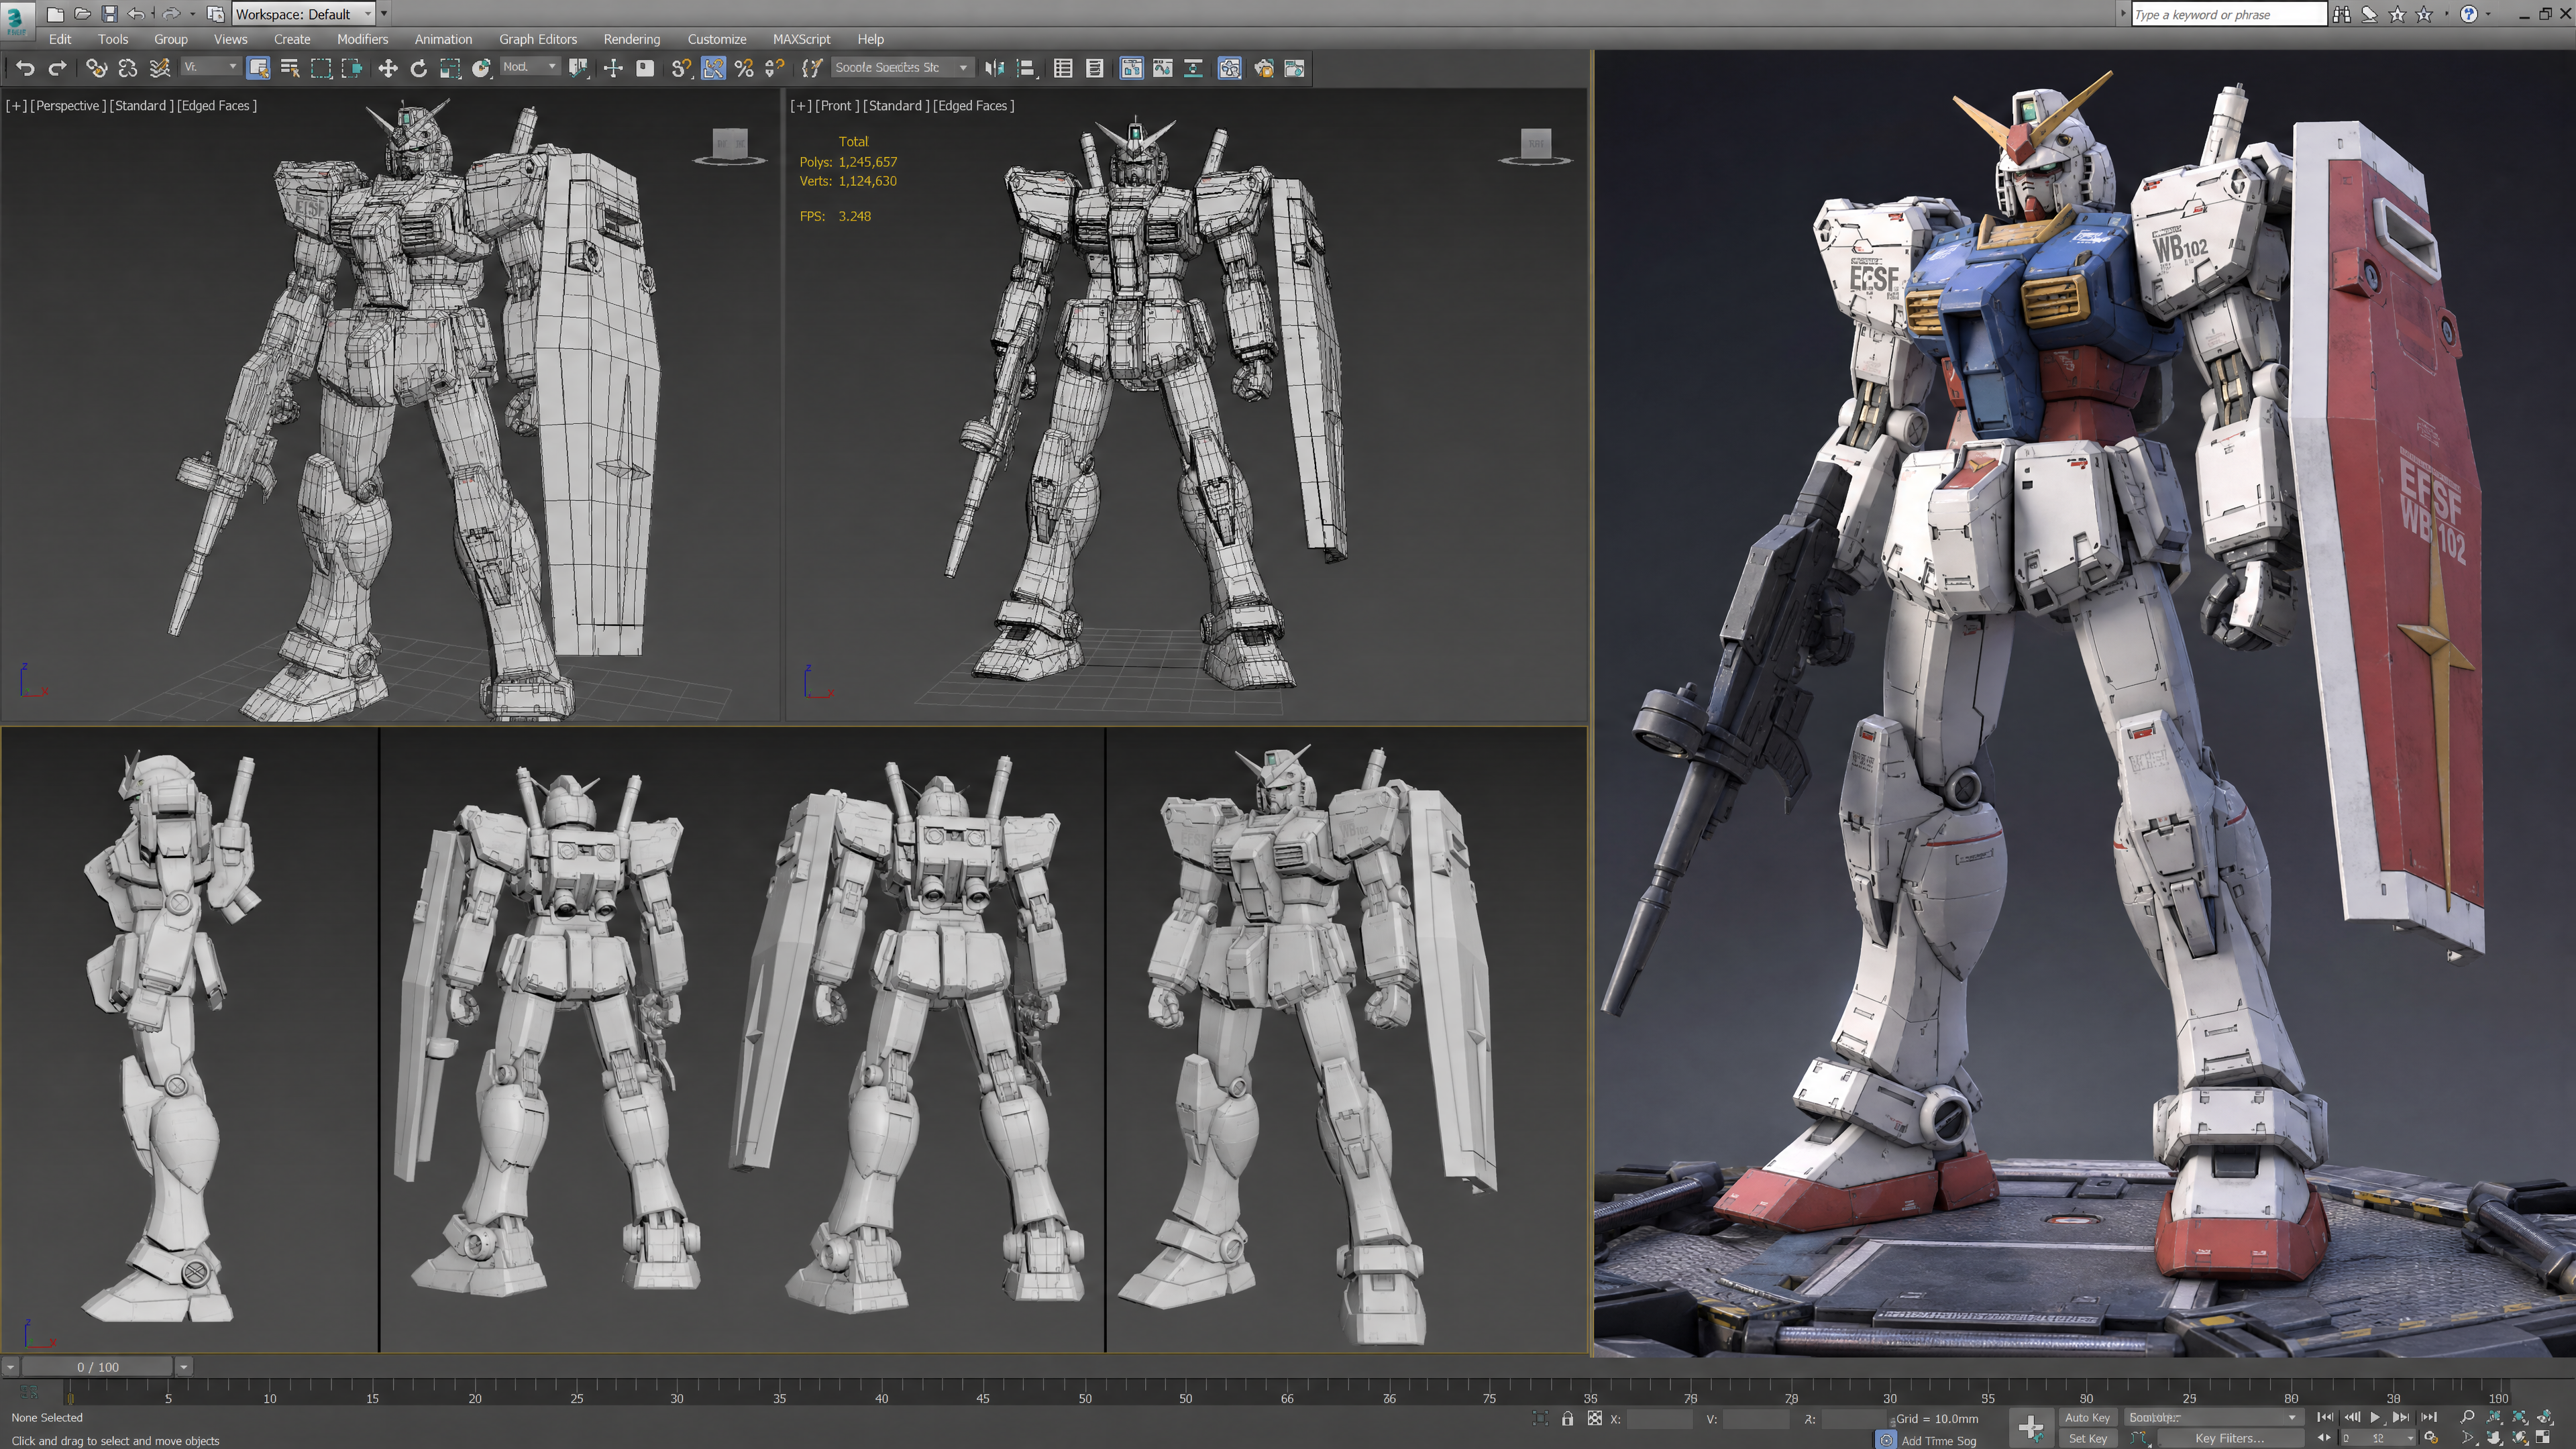Open a file with the folder icon

pyautogui.click(x=83, y=14)
